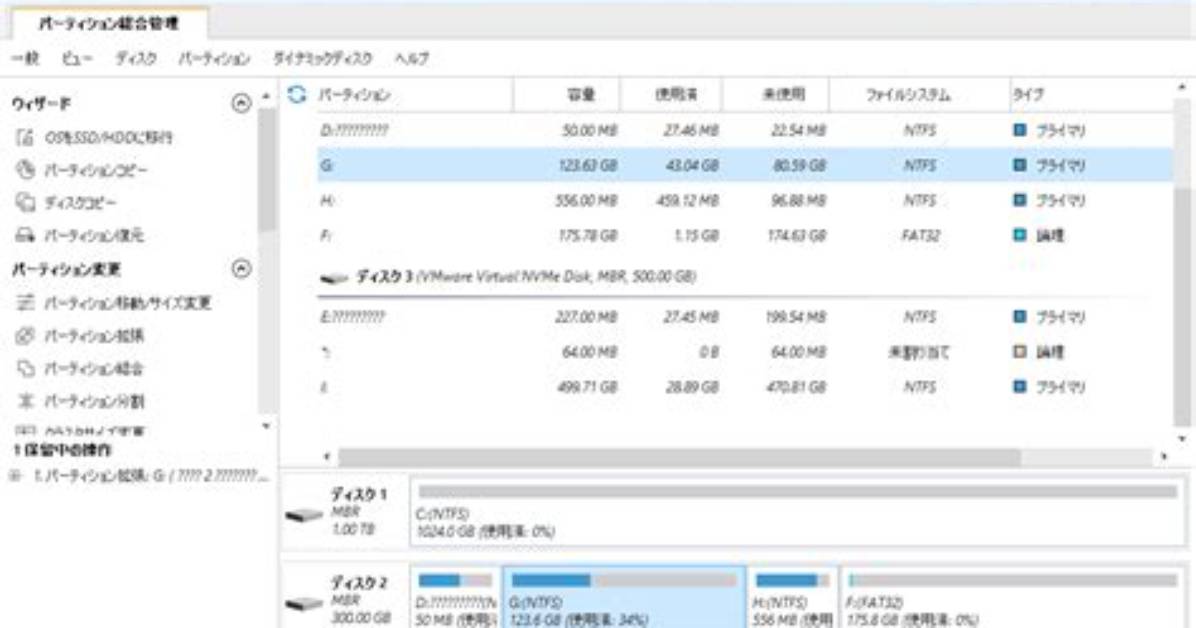Click the パーティションコピー icon in sidebar

tap(25, 169)
